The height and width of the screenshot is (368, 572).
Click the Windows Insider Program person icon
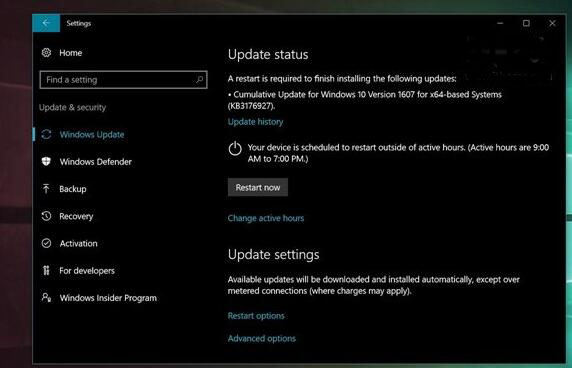pos(46,298)
